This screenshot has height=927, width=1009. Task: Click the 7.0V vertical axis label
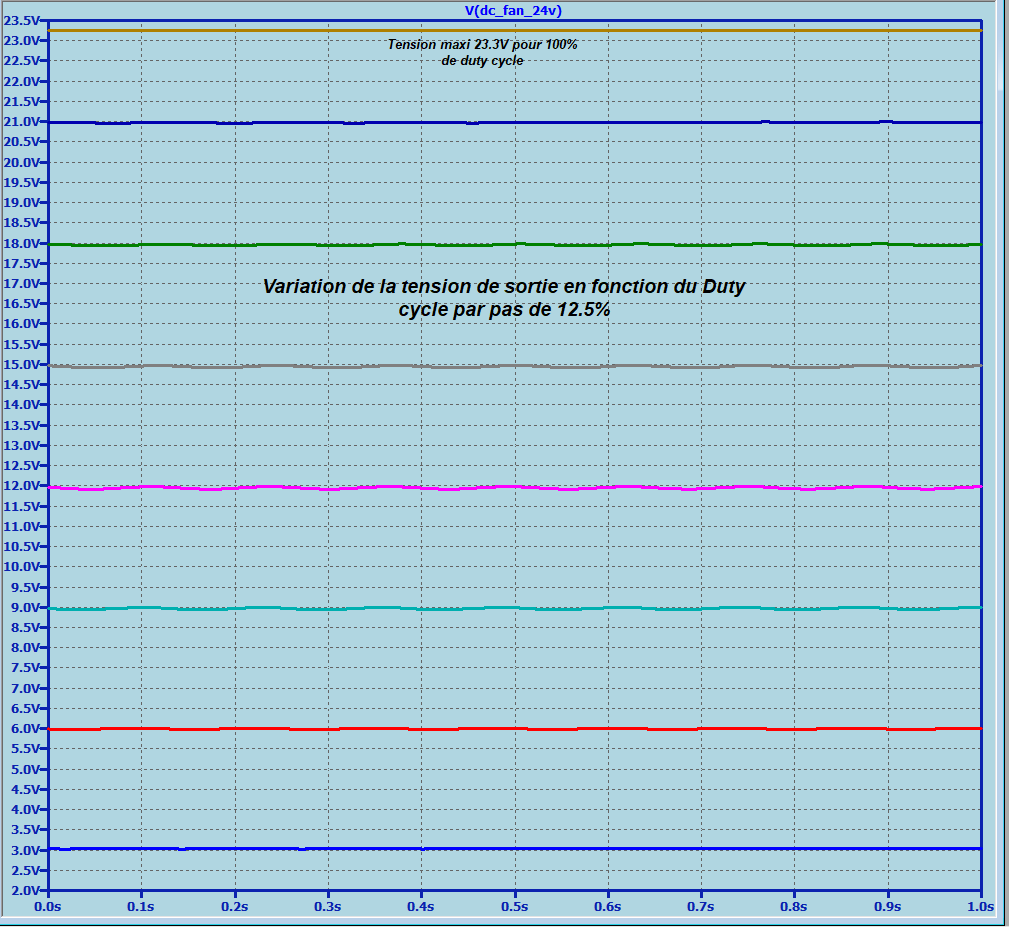point(24,689)
